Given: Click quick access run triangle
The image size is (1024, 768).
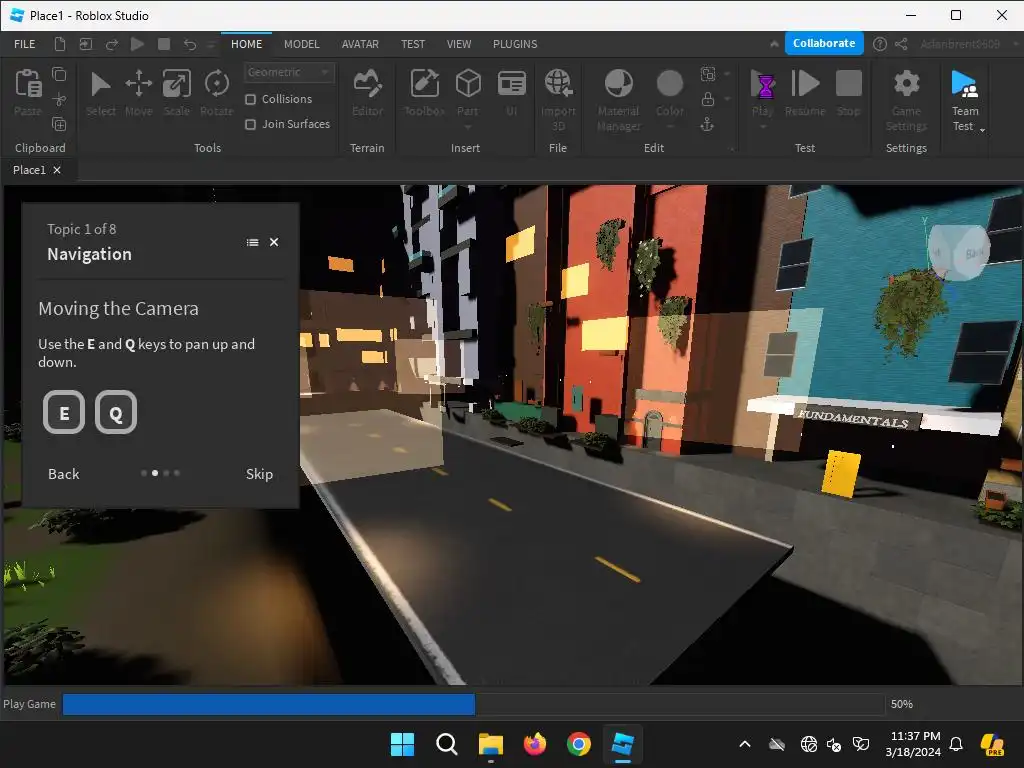Looking at the screenshot, I should click(x=137, y=44).
